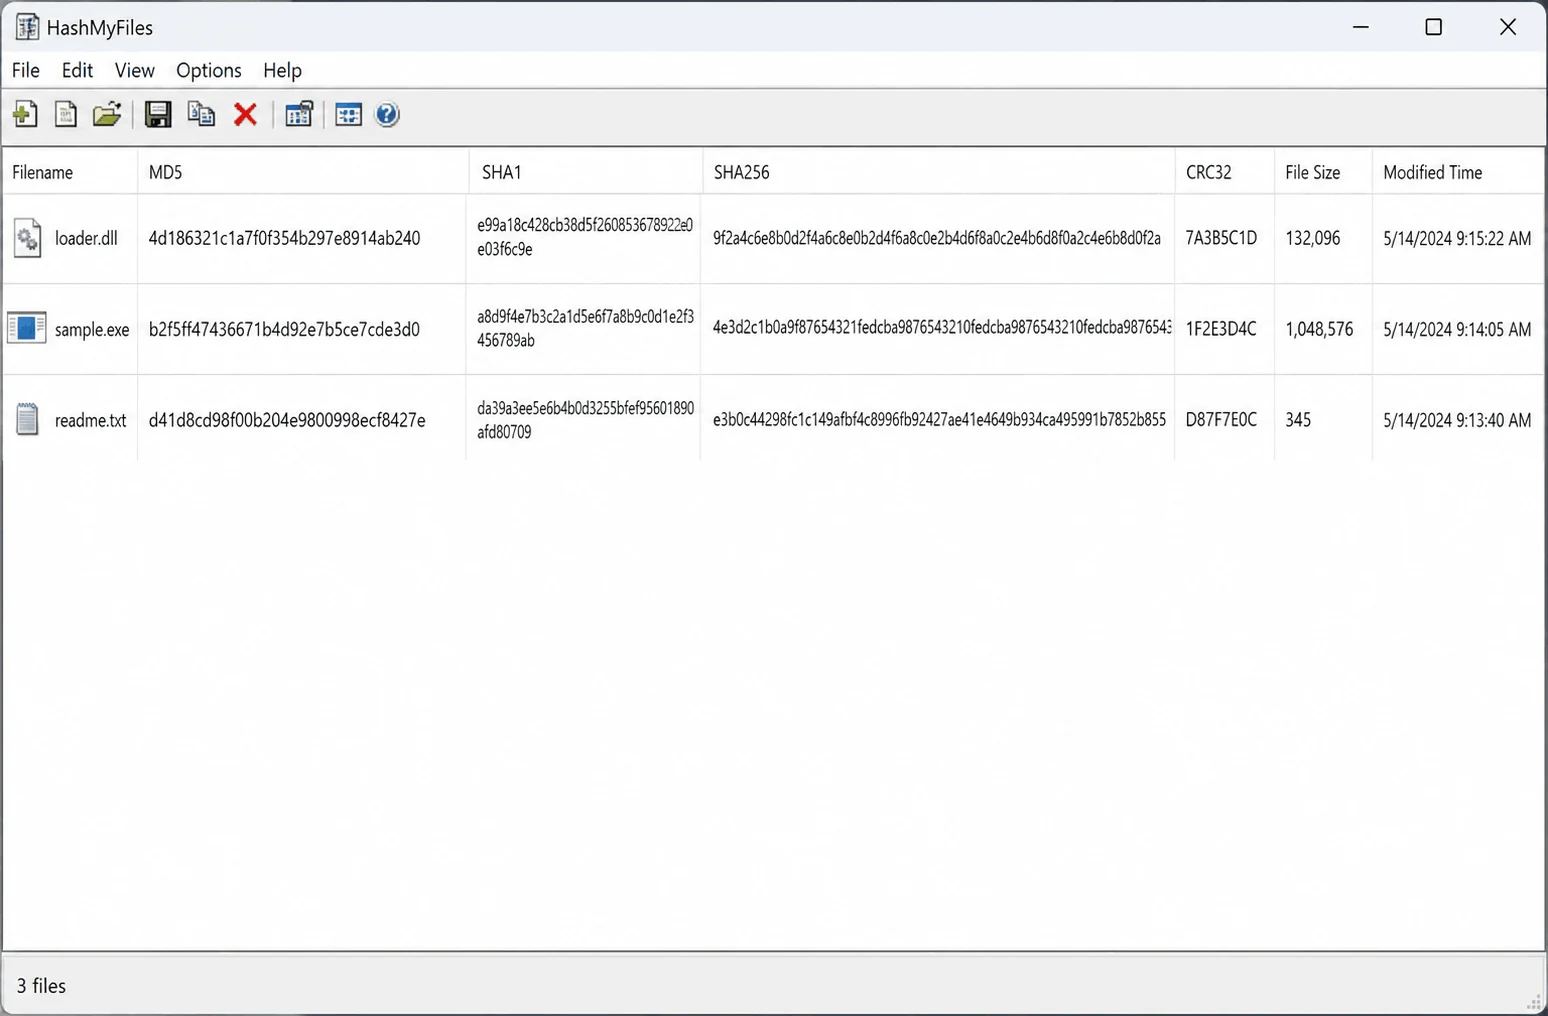Maximize the HashMyFiles window

pyautogui.click(x=1433, y=27)
